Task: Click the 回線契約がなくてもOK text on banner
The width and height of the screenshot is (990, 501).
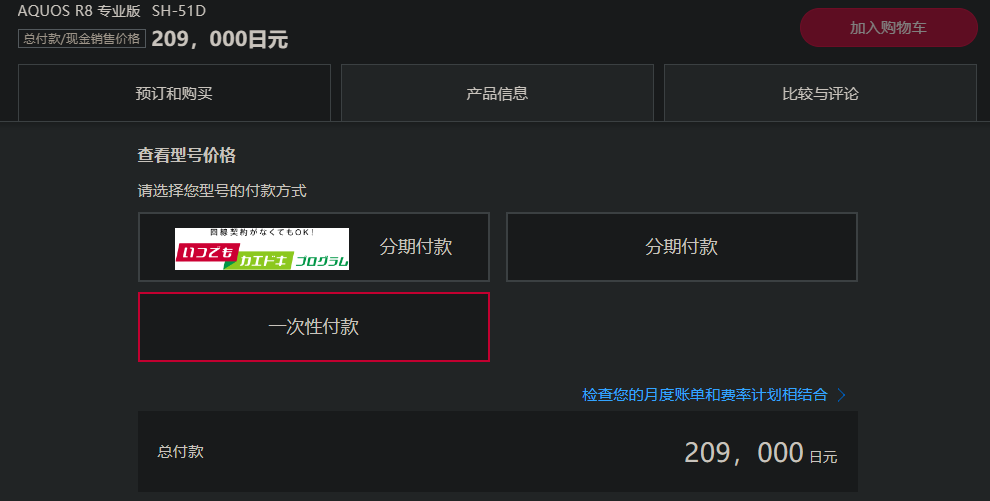Action: point(262,233)
